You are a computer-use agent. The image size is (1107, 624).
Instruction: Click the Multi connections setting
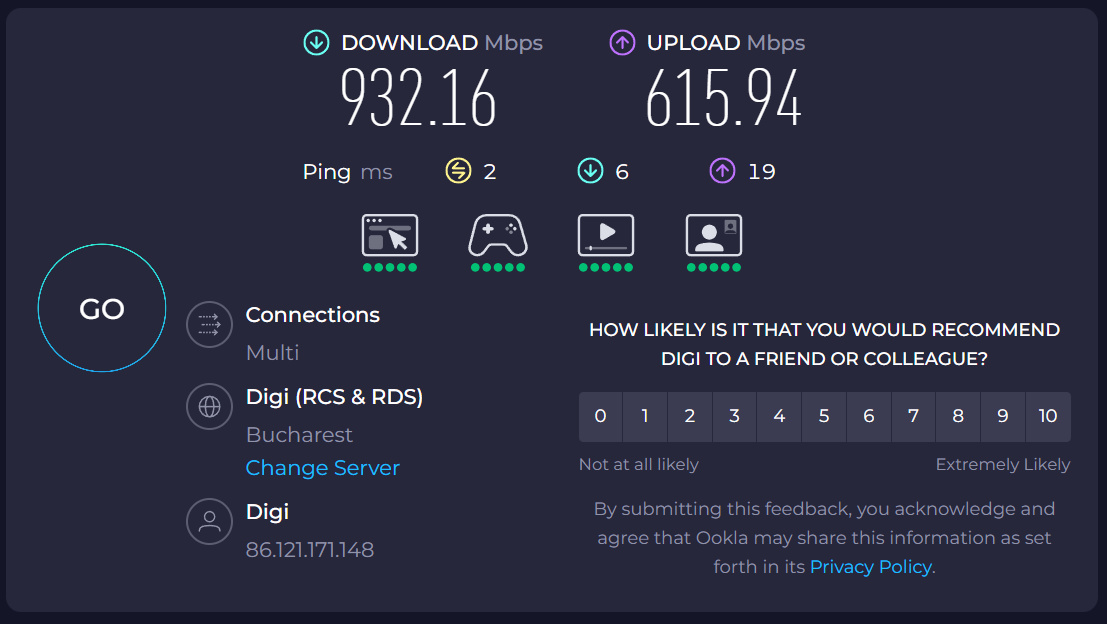coord(273,353)
